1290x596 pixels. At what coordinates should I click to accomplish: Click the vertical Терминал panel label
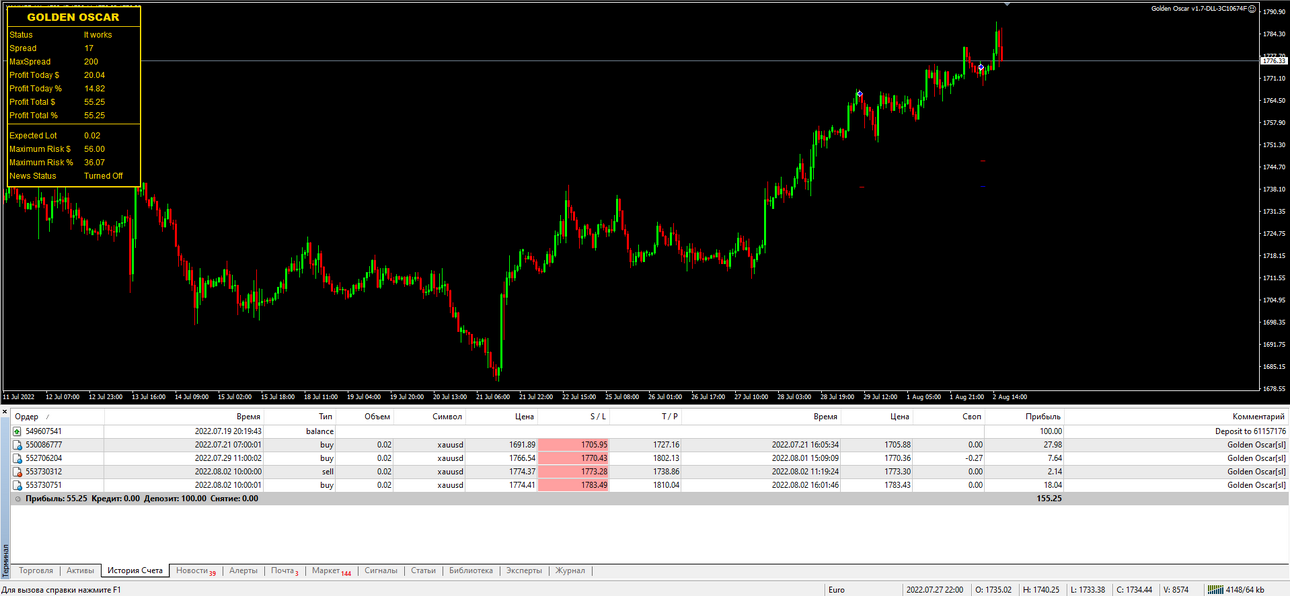4,560
